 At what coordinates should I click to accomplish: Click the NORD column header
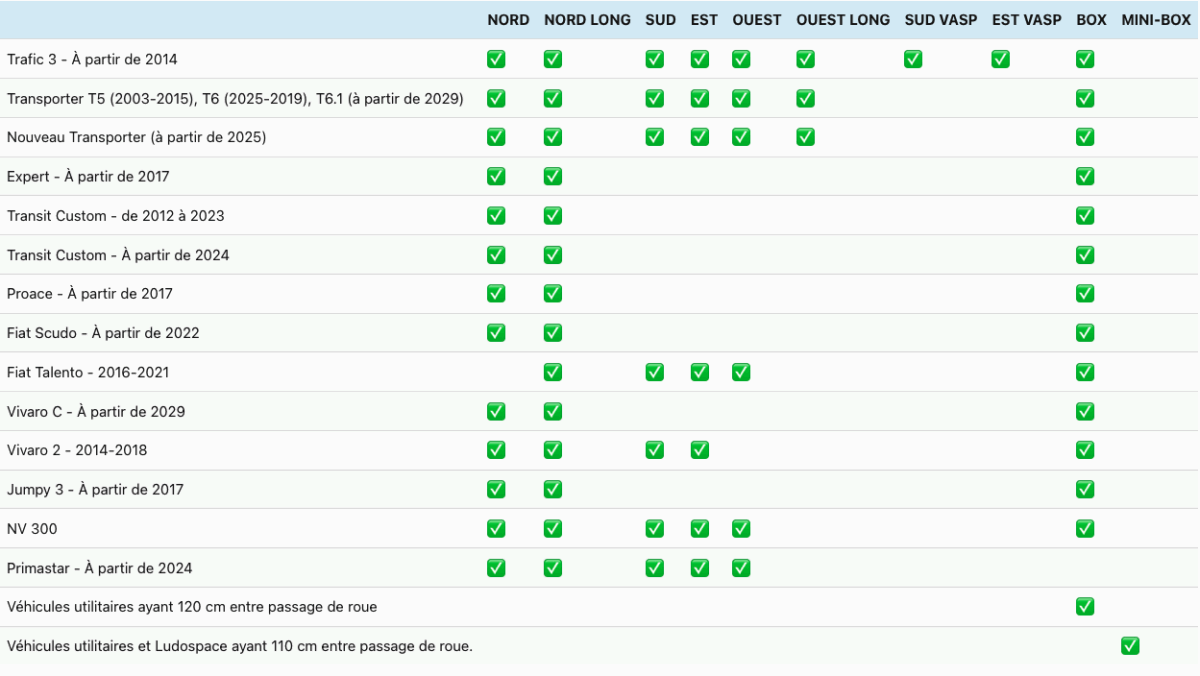point(508,20)
